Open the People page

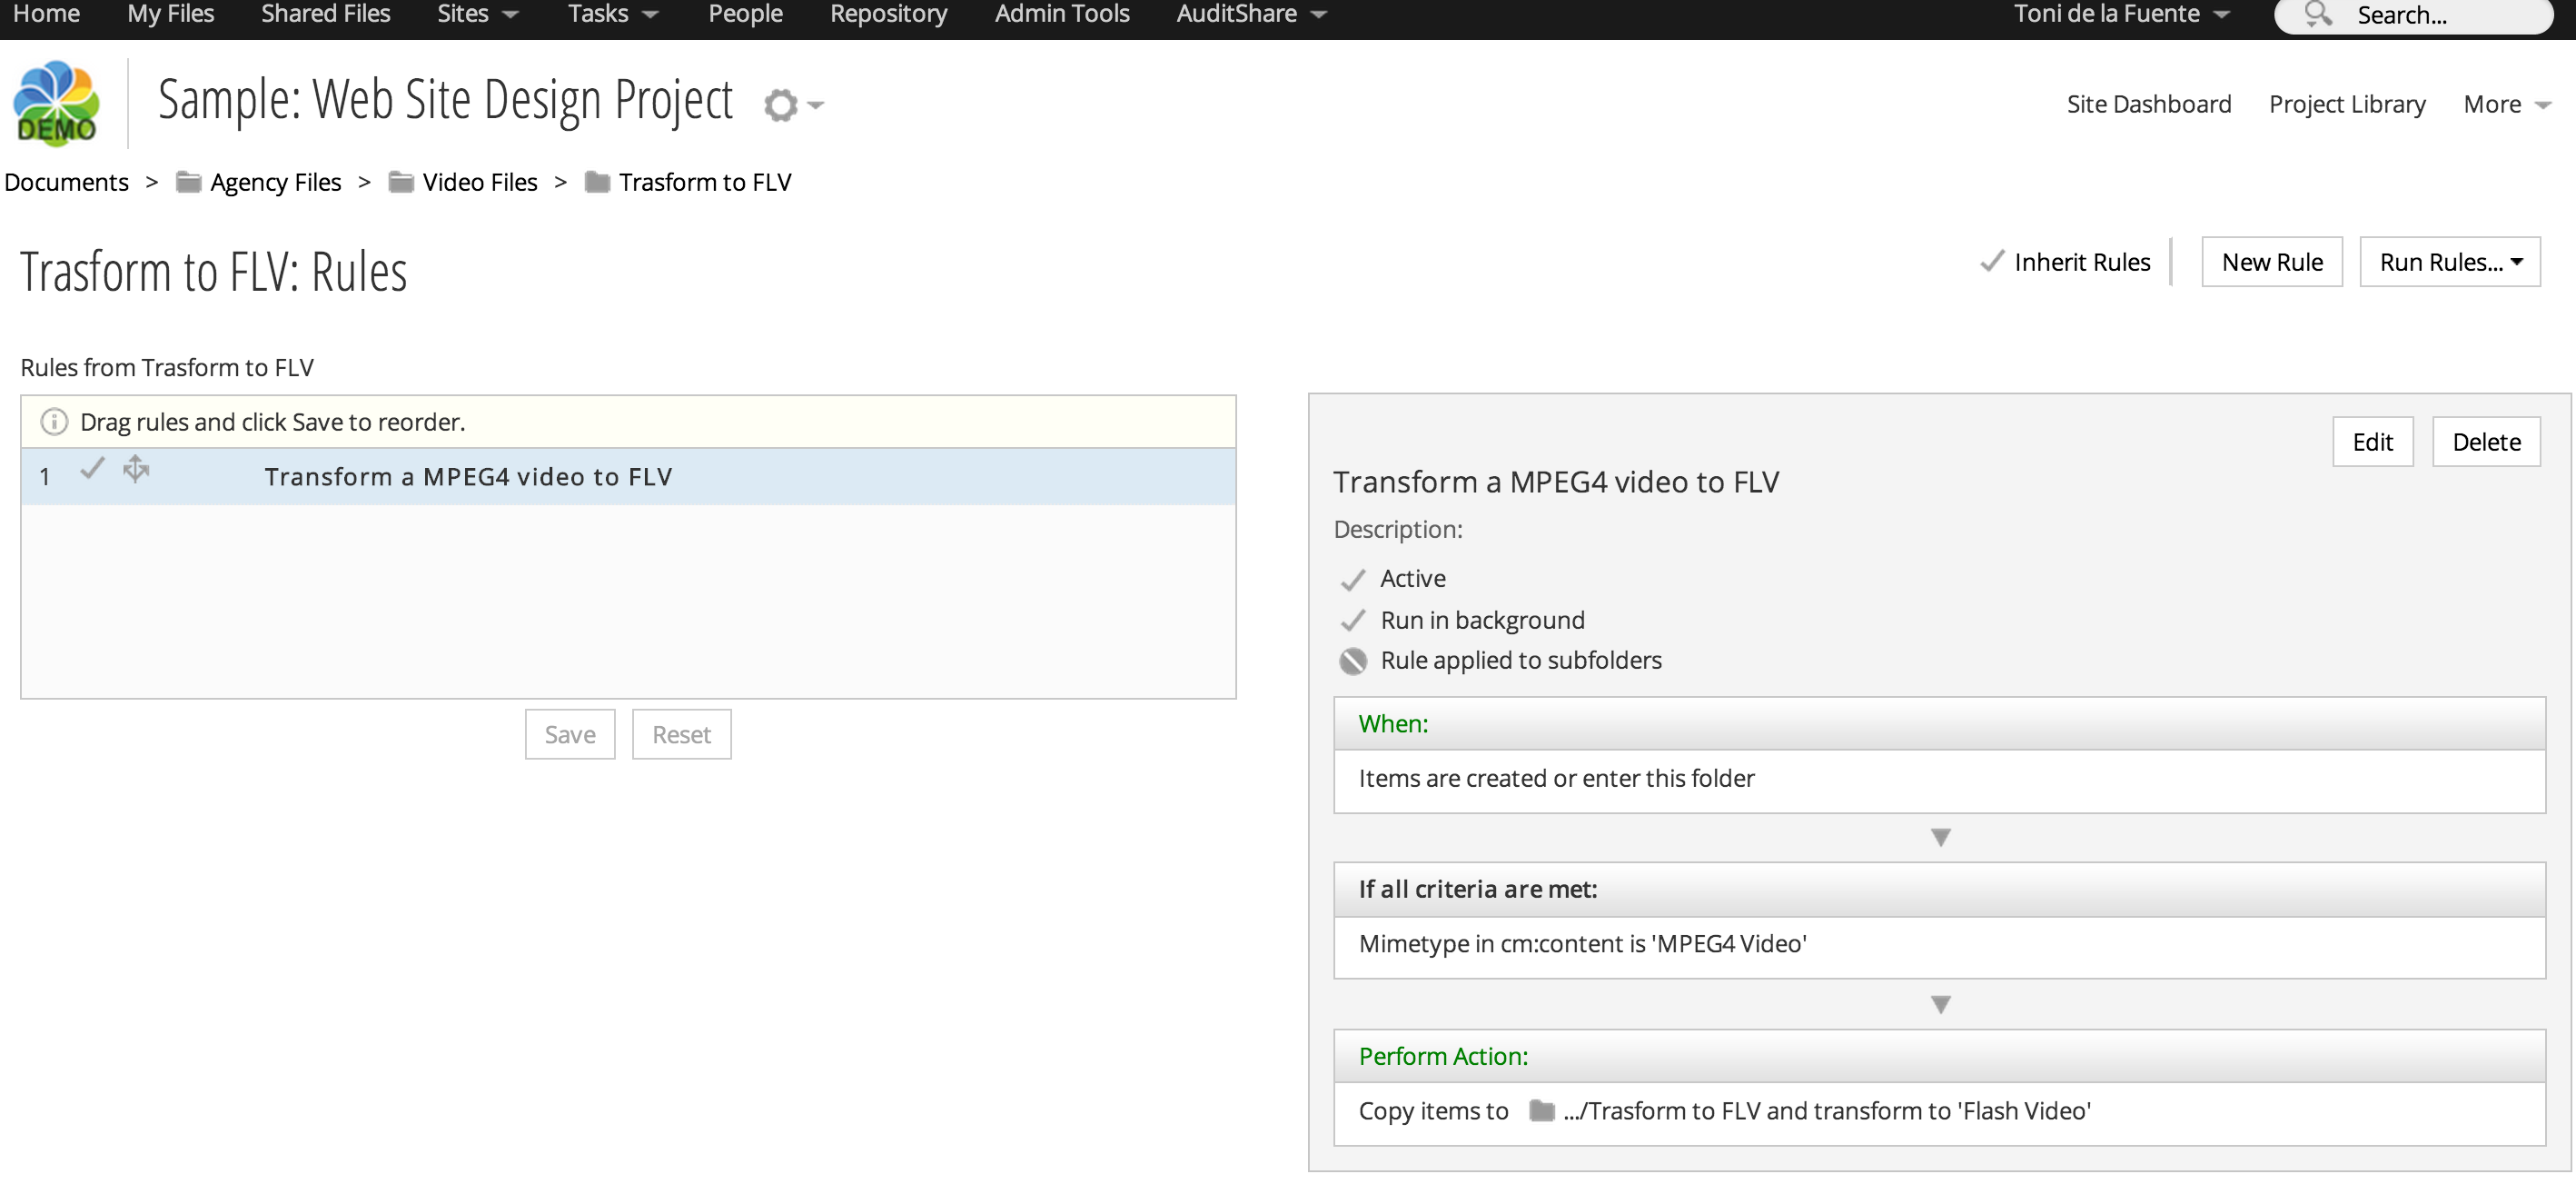[745, 14]
